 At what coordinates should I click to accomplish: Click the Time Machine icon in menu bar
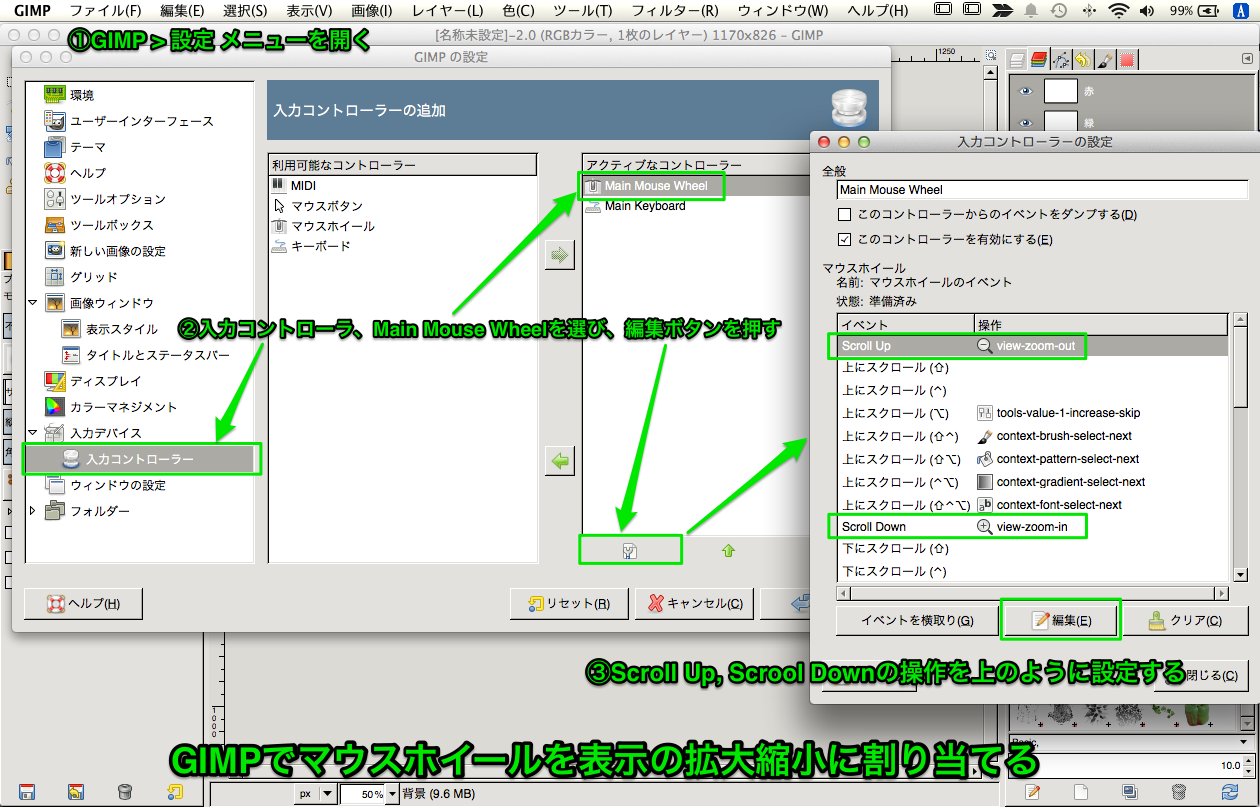(1059, 11)
